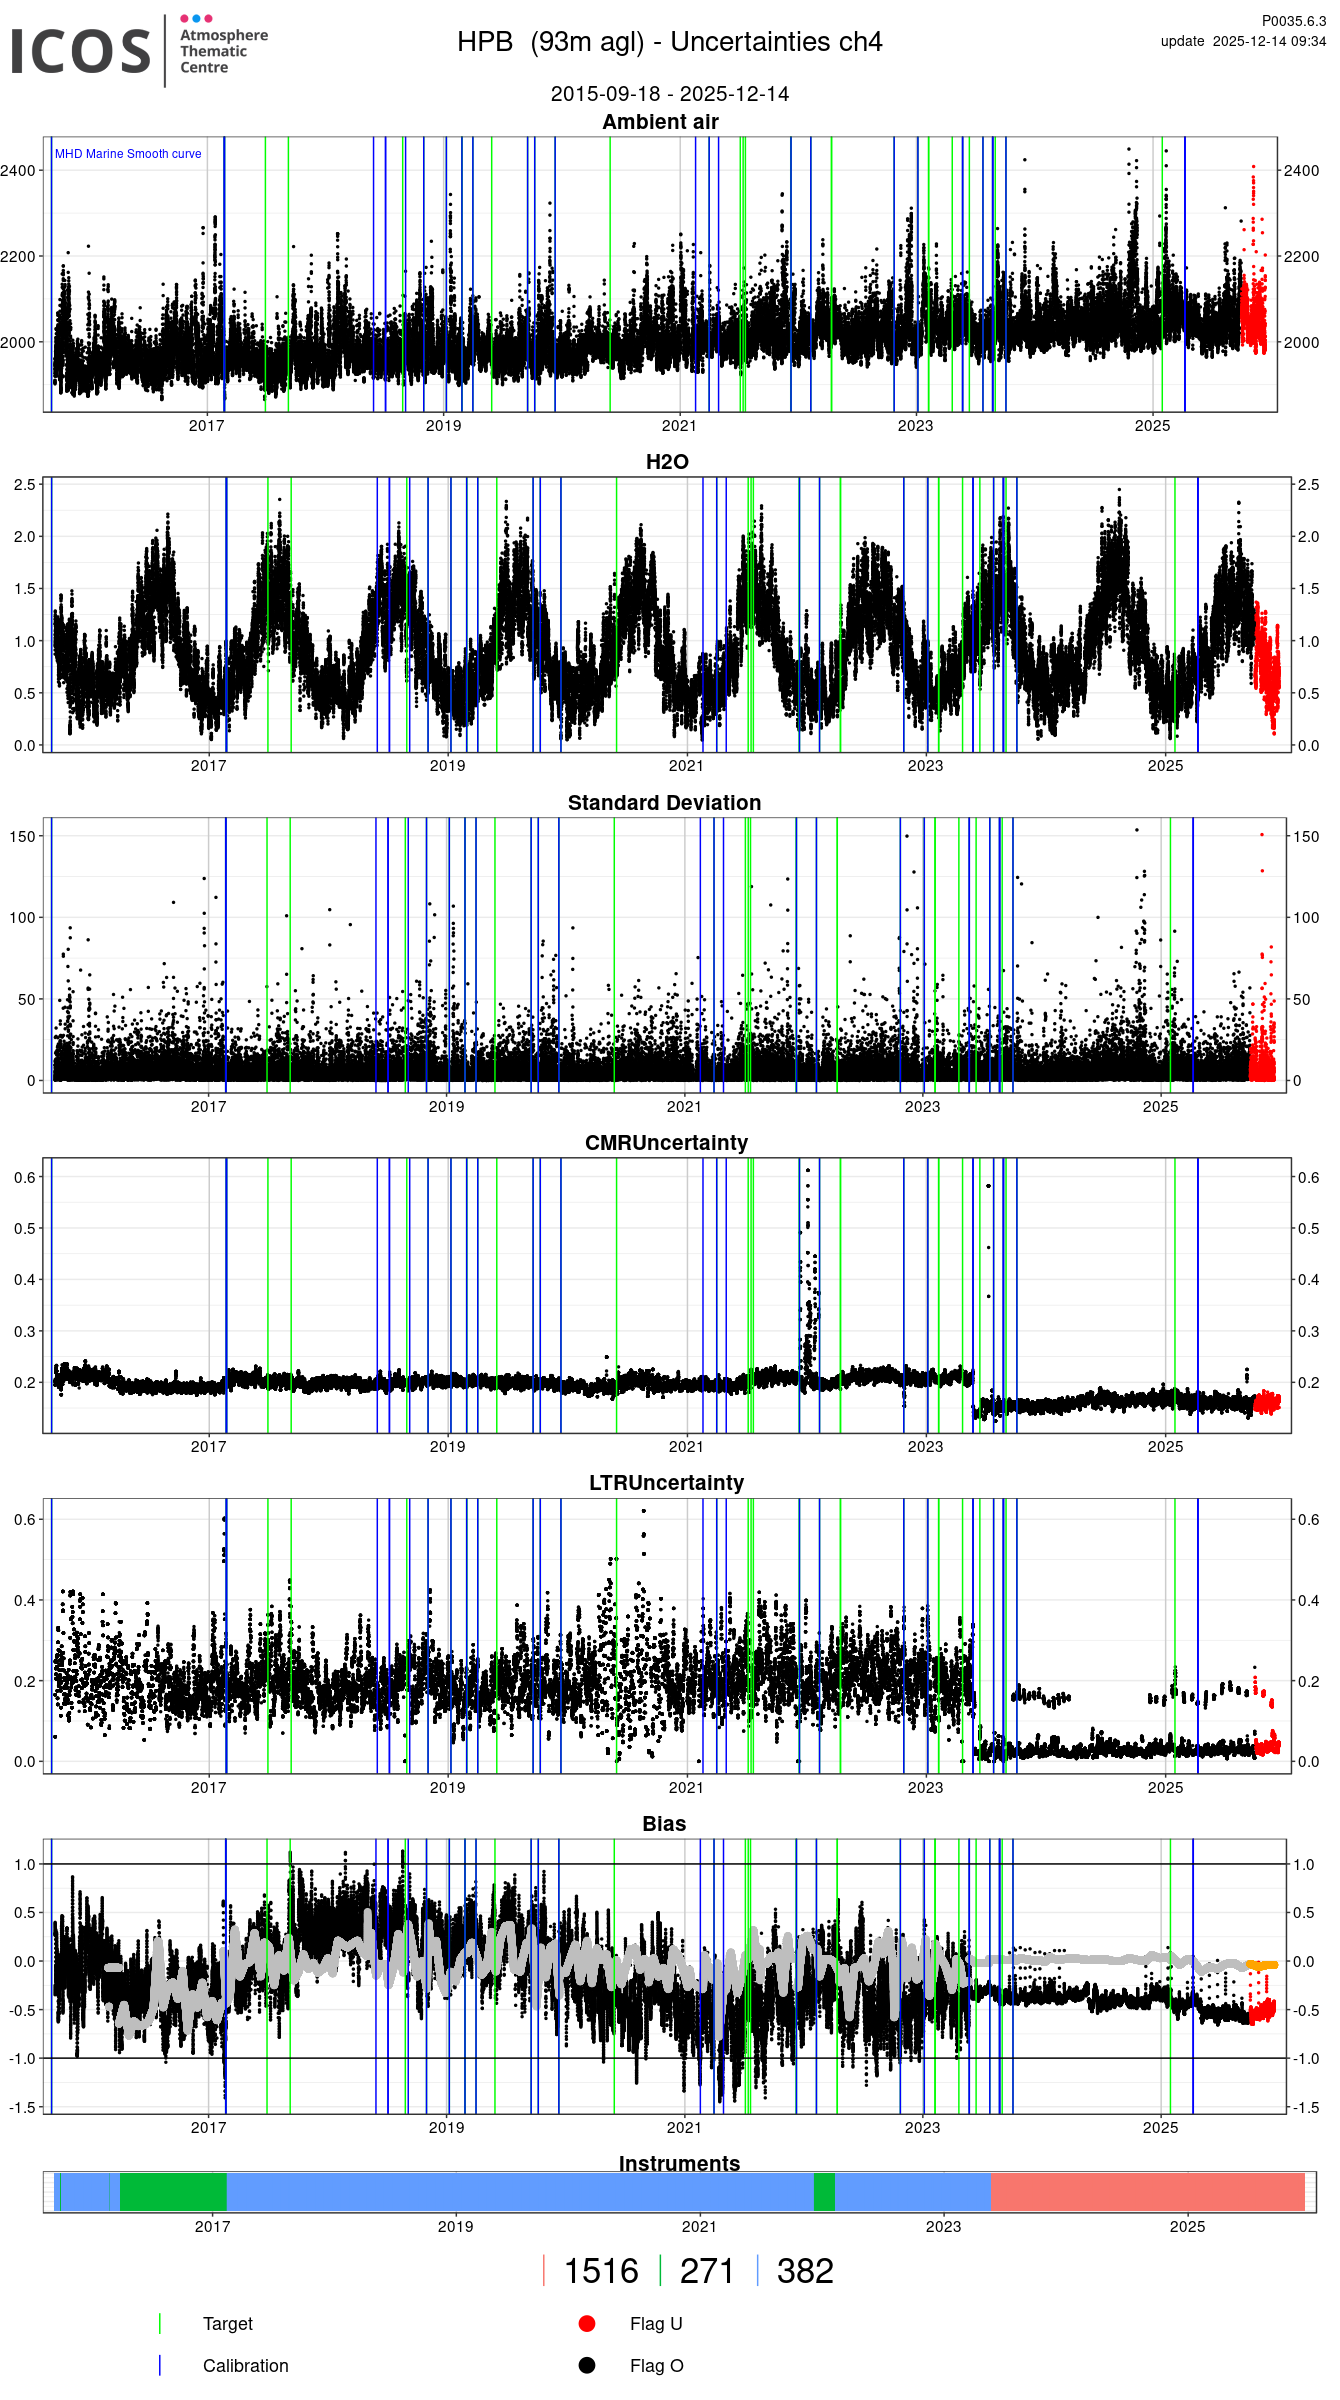
Task: Select instrument number 271 in the legend
Action: tap(707, 2271)
